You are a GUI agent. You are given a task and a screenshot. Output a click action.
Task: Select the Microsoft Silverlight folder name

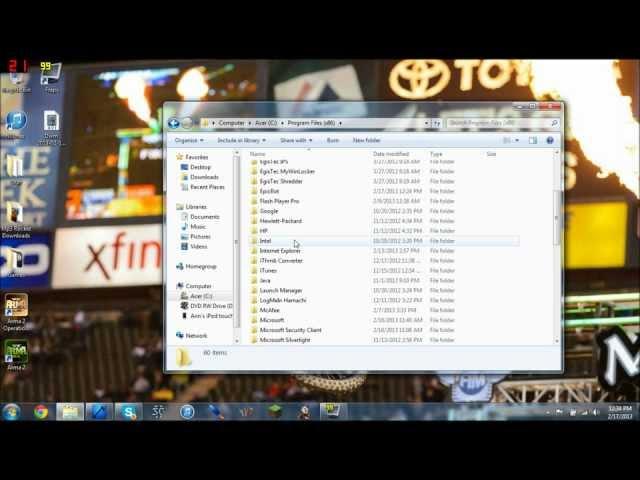coord(285,340)
